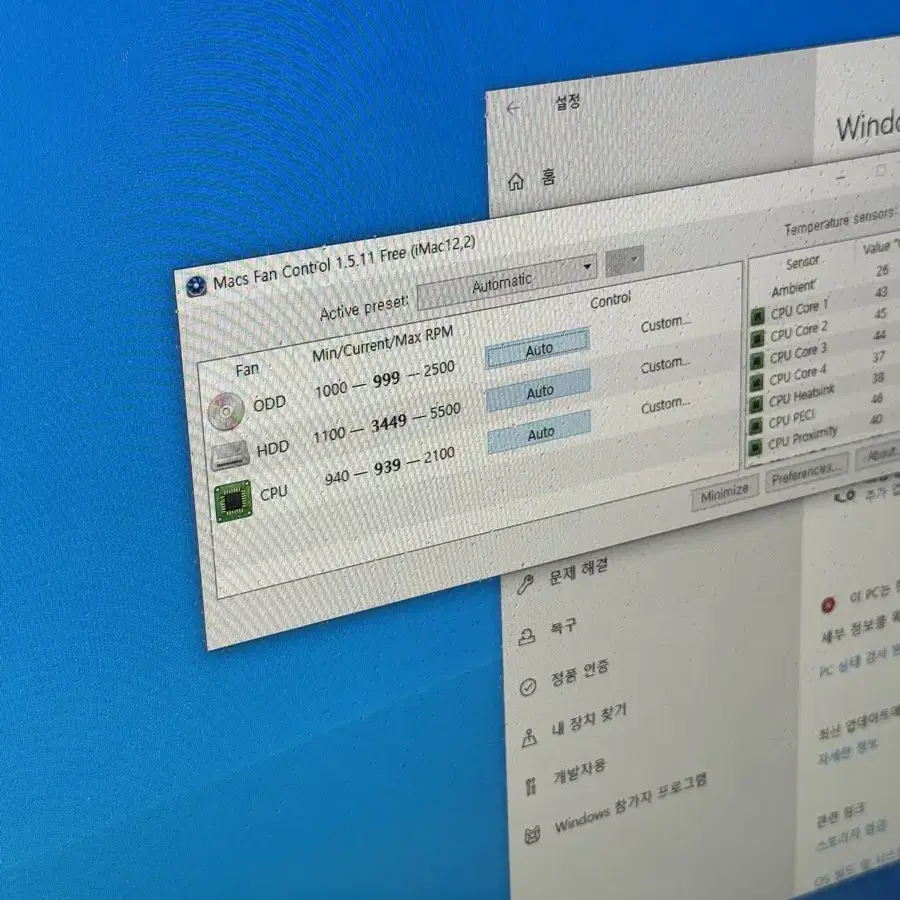Select the CPU PECI sensor icon
The image size is (900, 900).
[x=756, y=425]
